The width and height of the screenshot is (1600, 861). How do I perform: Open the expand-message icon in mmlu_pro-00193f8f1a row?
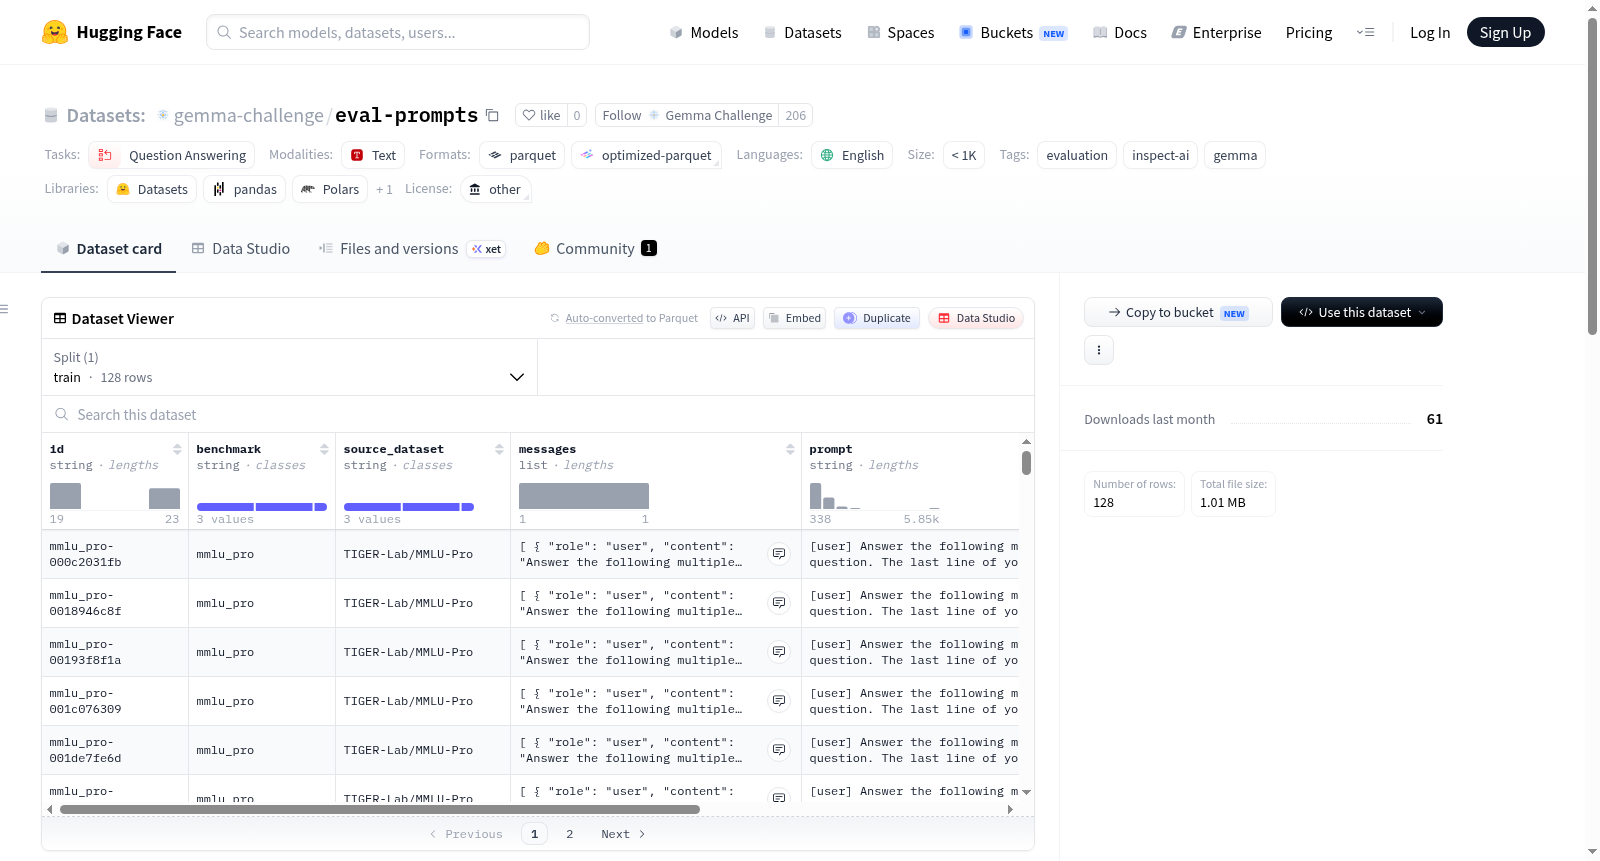pos(779,652)
